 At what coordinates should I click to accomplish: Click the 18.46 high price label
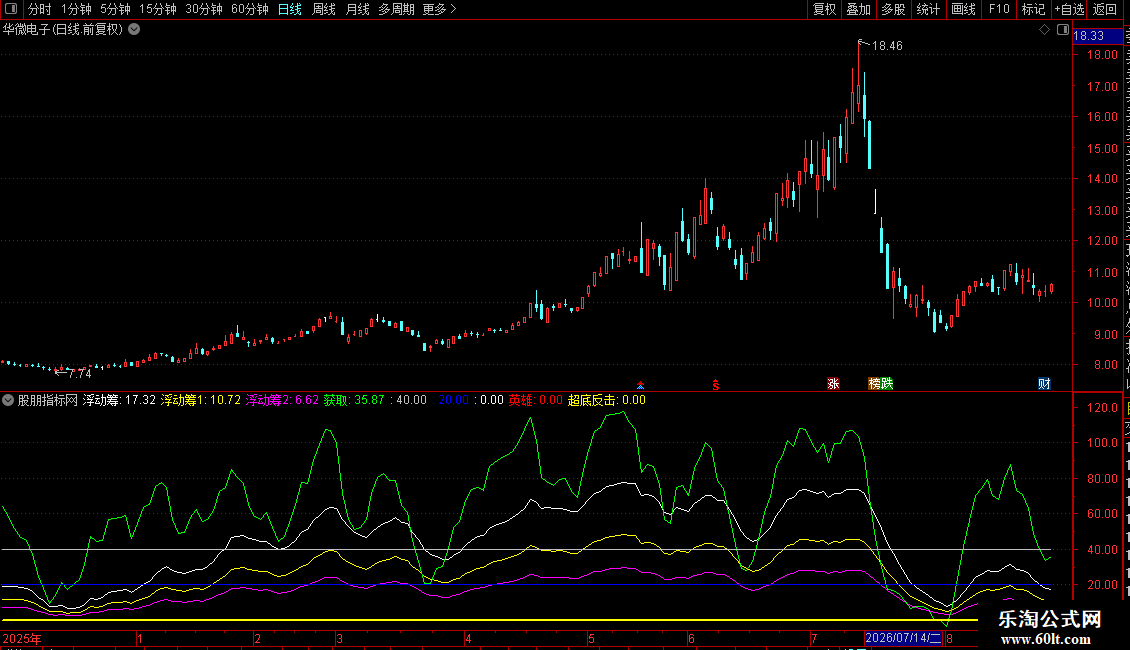[x=887, y=46]
